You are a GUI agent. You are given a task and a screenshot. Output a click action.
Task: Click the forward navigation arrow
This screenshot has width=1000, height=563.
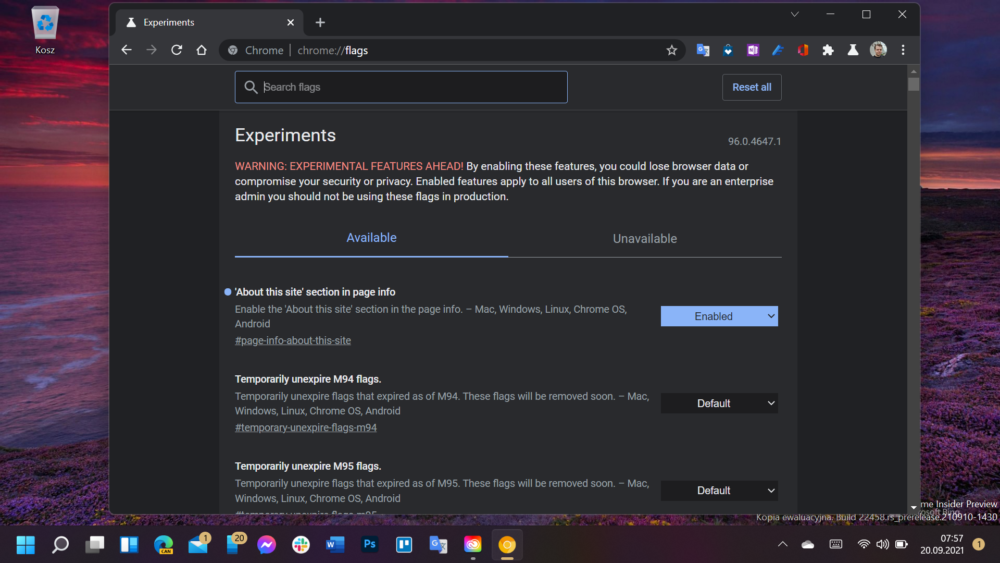click(151, 50)
